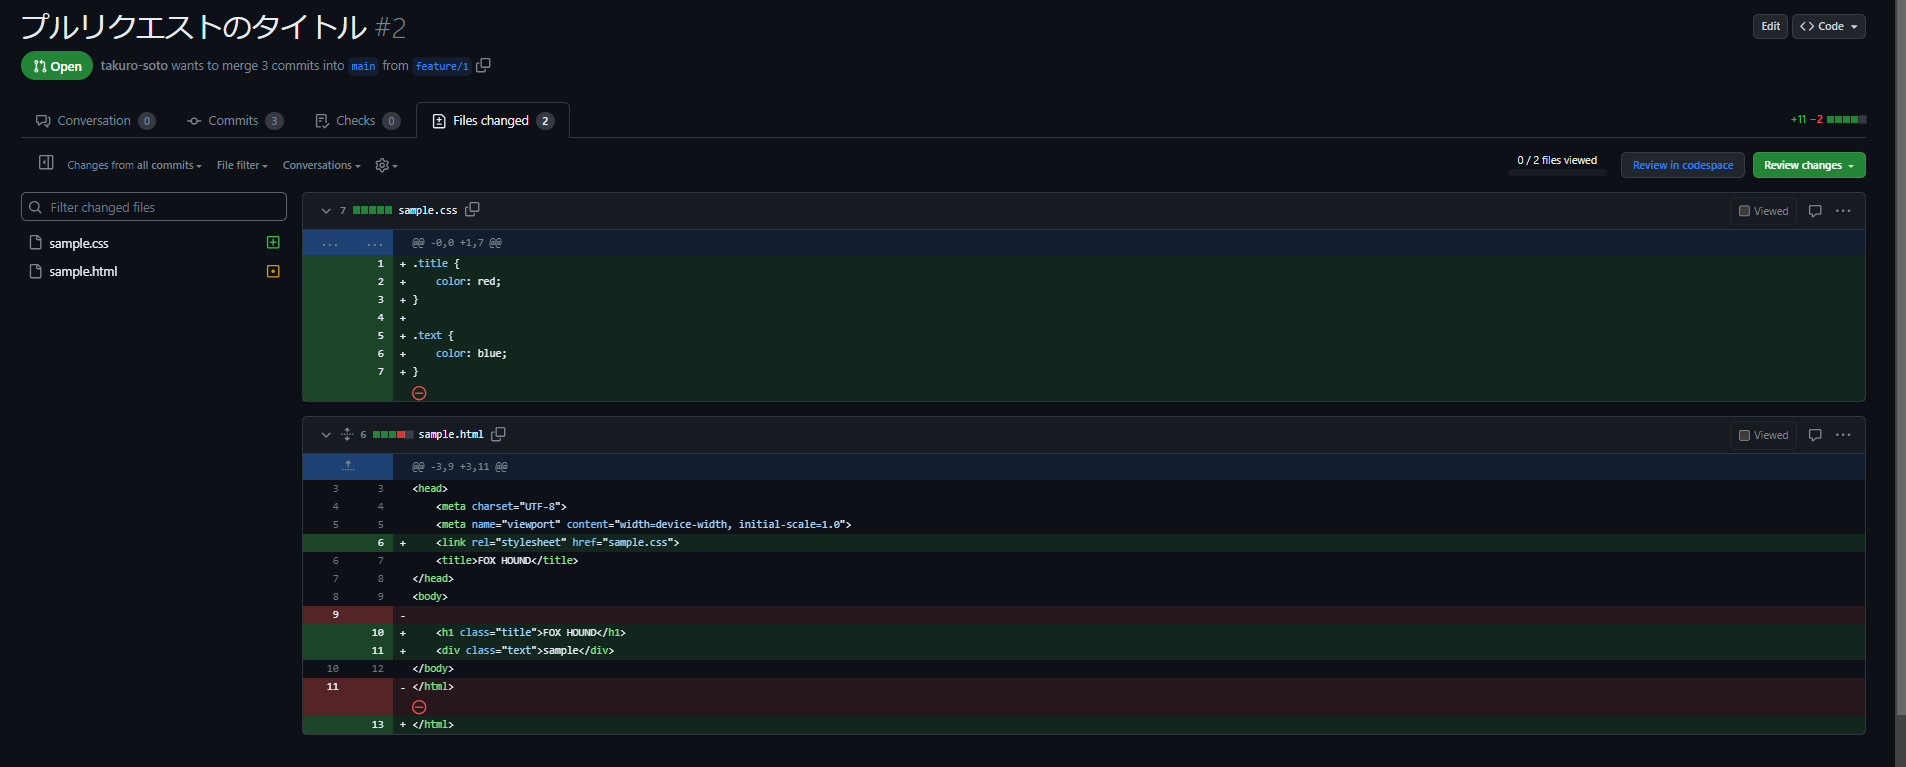Mark sample.css as Viewed
The height and width of the screenshot is (767, 1906).
pyautogui.click(x=1764, y=211)
